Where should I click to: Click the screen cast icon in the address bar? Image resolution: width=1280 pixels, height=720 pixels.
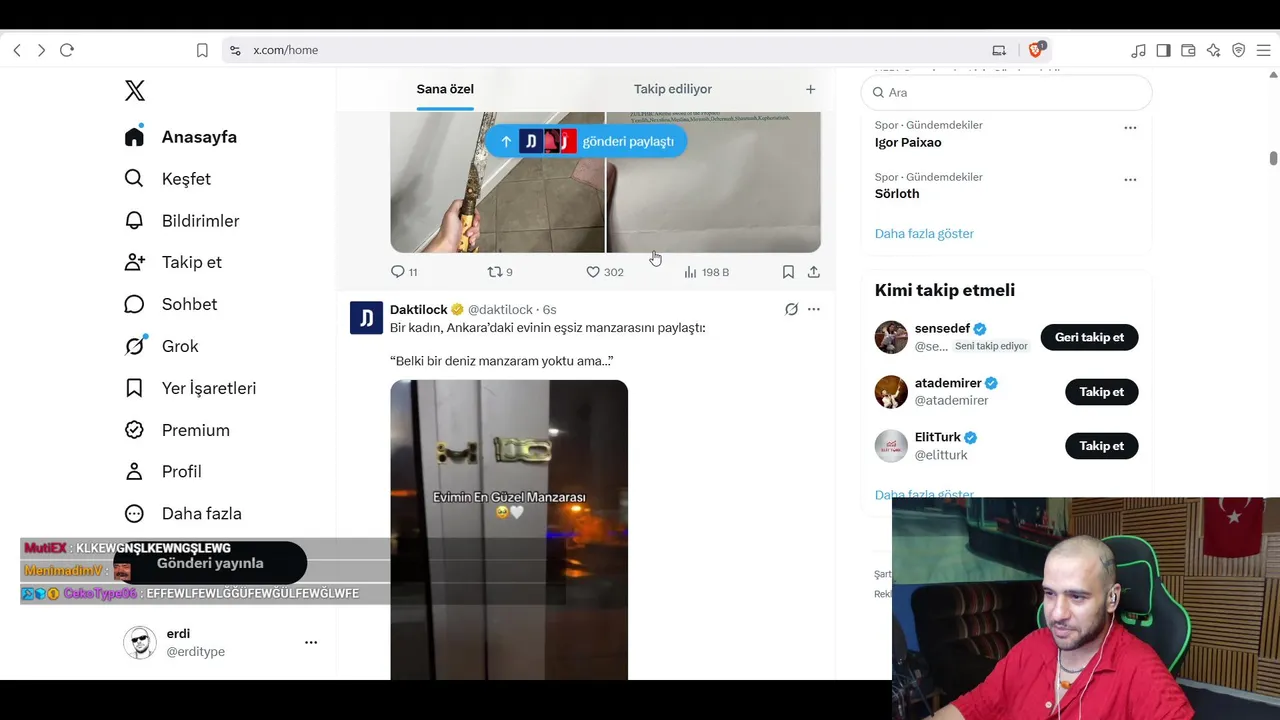coord(999,50)
